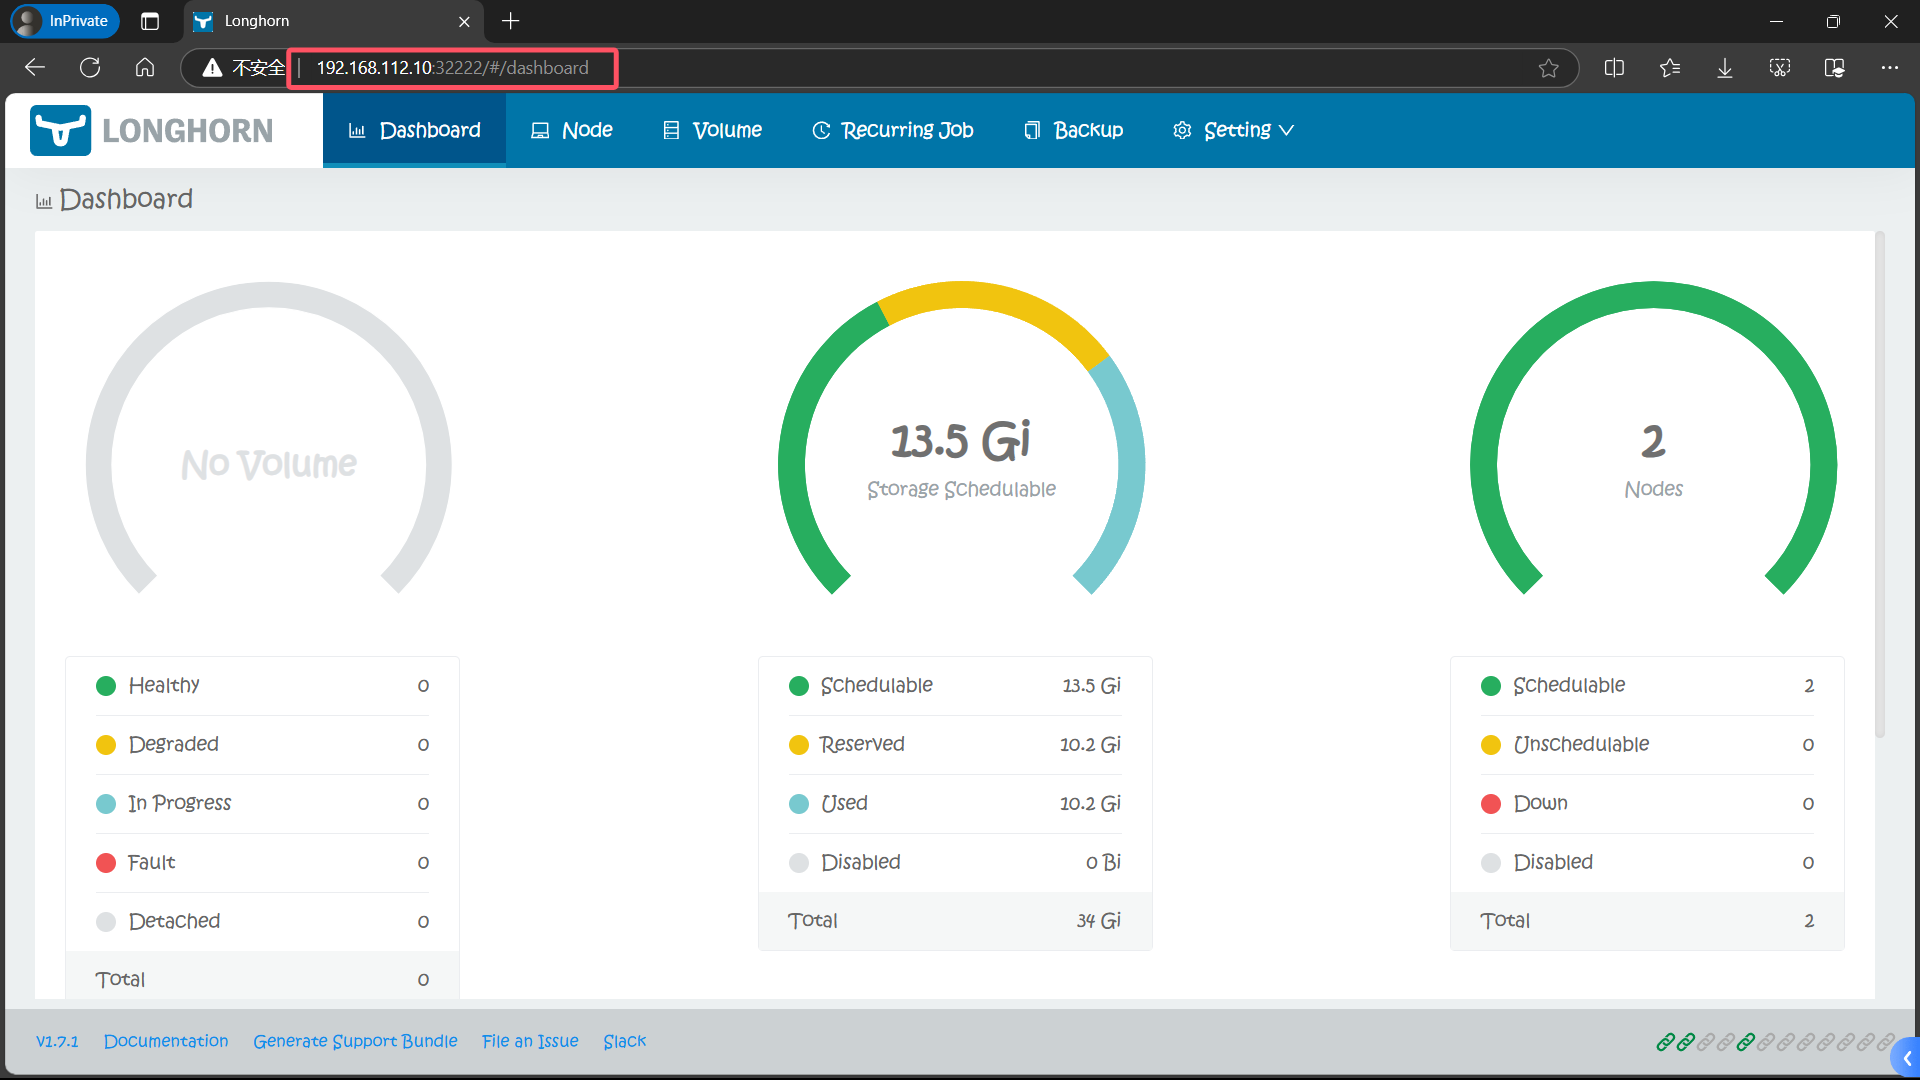Click the 2 Nodes gauge value

1653,441
